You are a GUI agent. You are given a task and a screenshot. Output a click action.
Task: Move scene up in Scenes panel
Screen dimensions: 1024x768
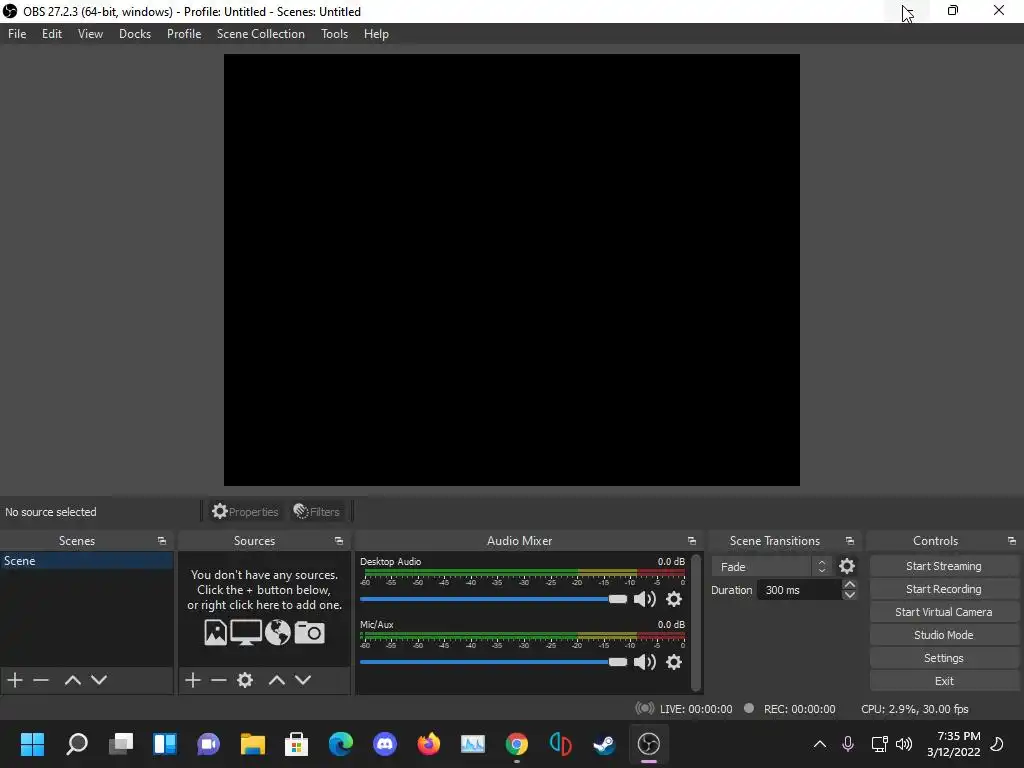click(x=72, y=680)
